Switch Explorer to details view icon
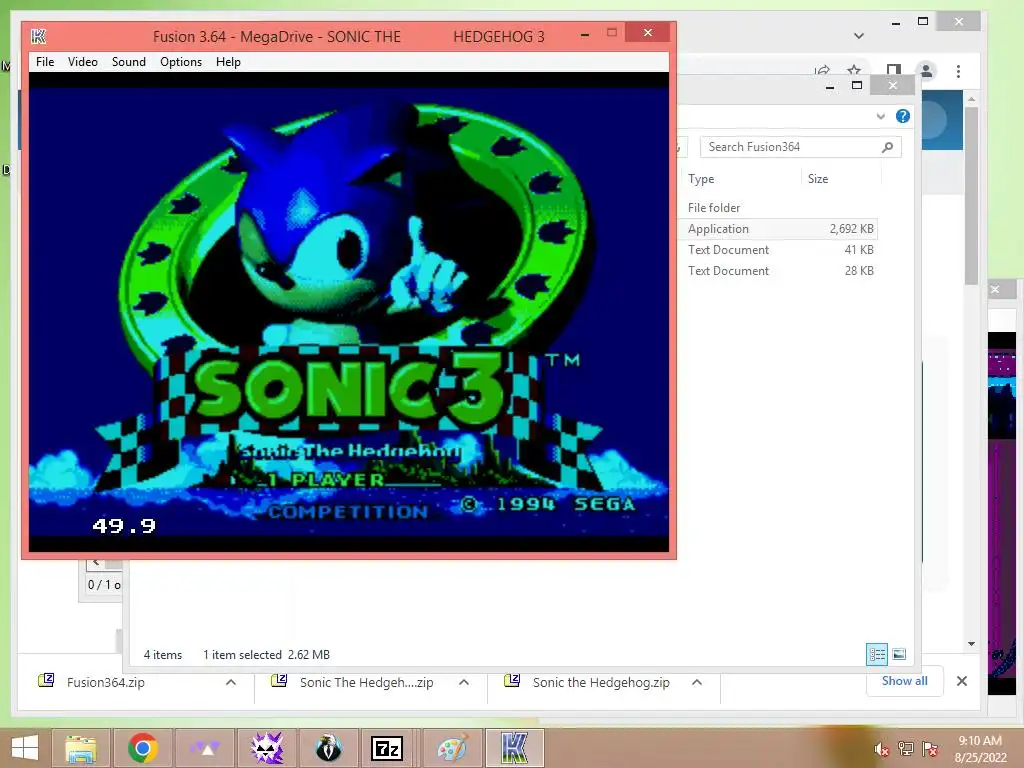 (x=877, y=654)
